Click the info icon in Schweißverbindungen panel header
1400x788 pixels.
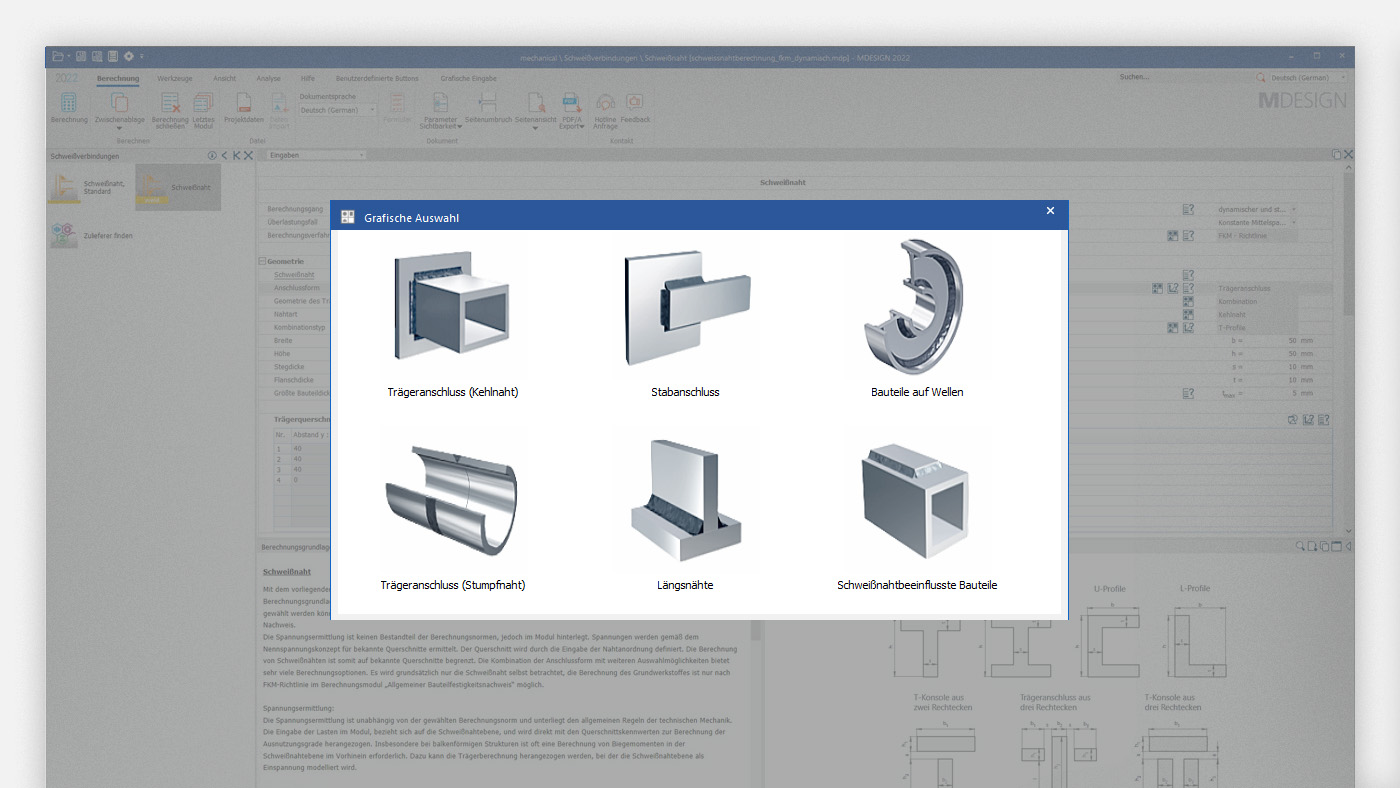(211, 156)
